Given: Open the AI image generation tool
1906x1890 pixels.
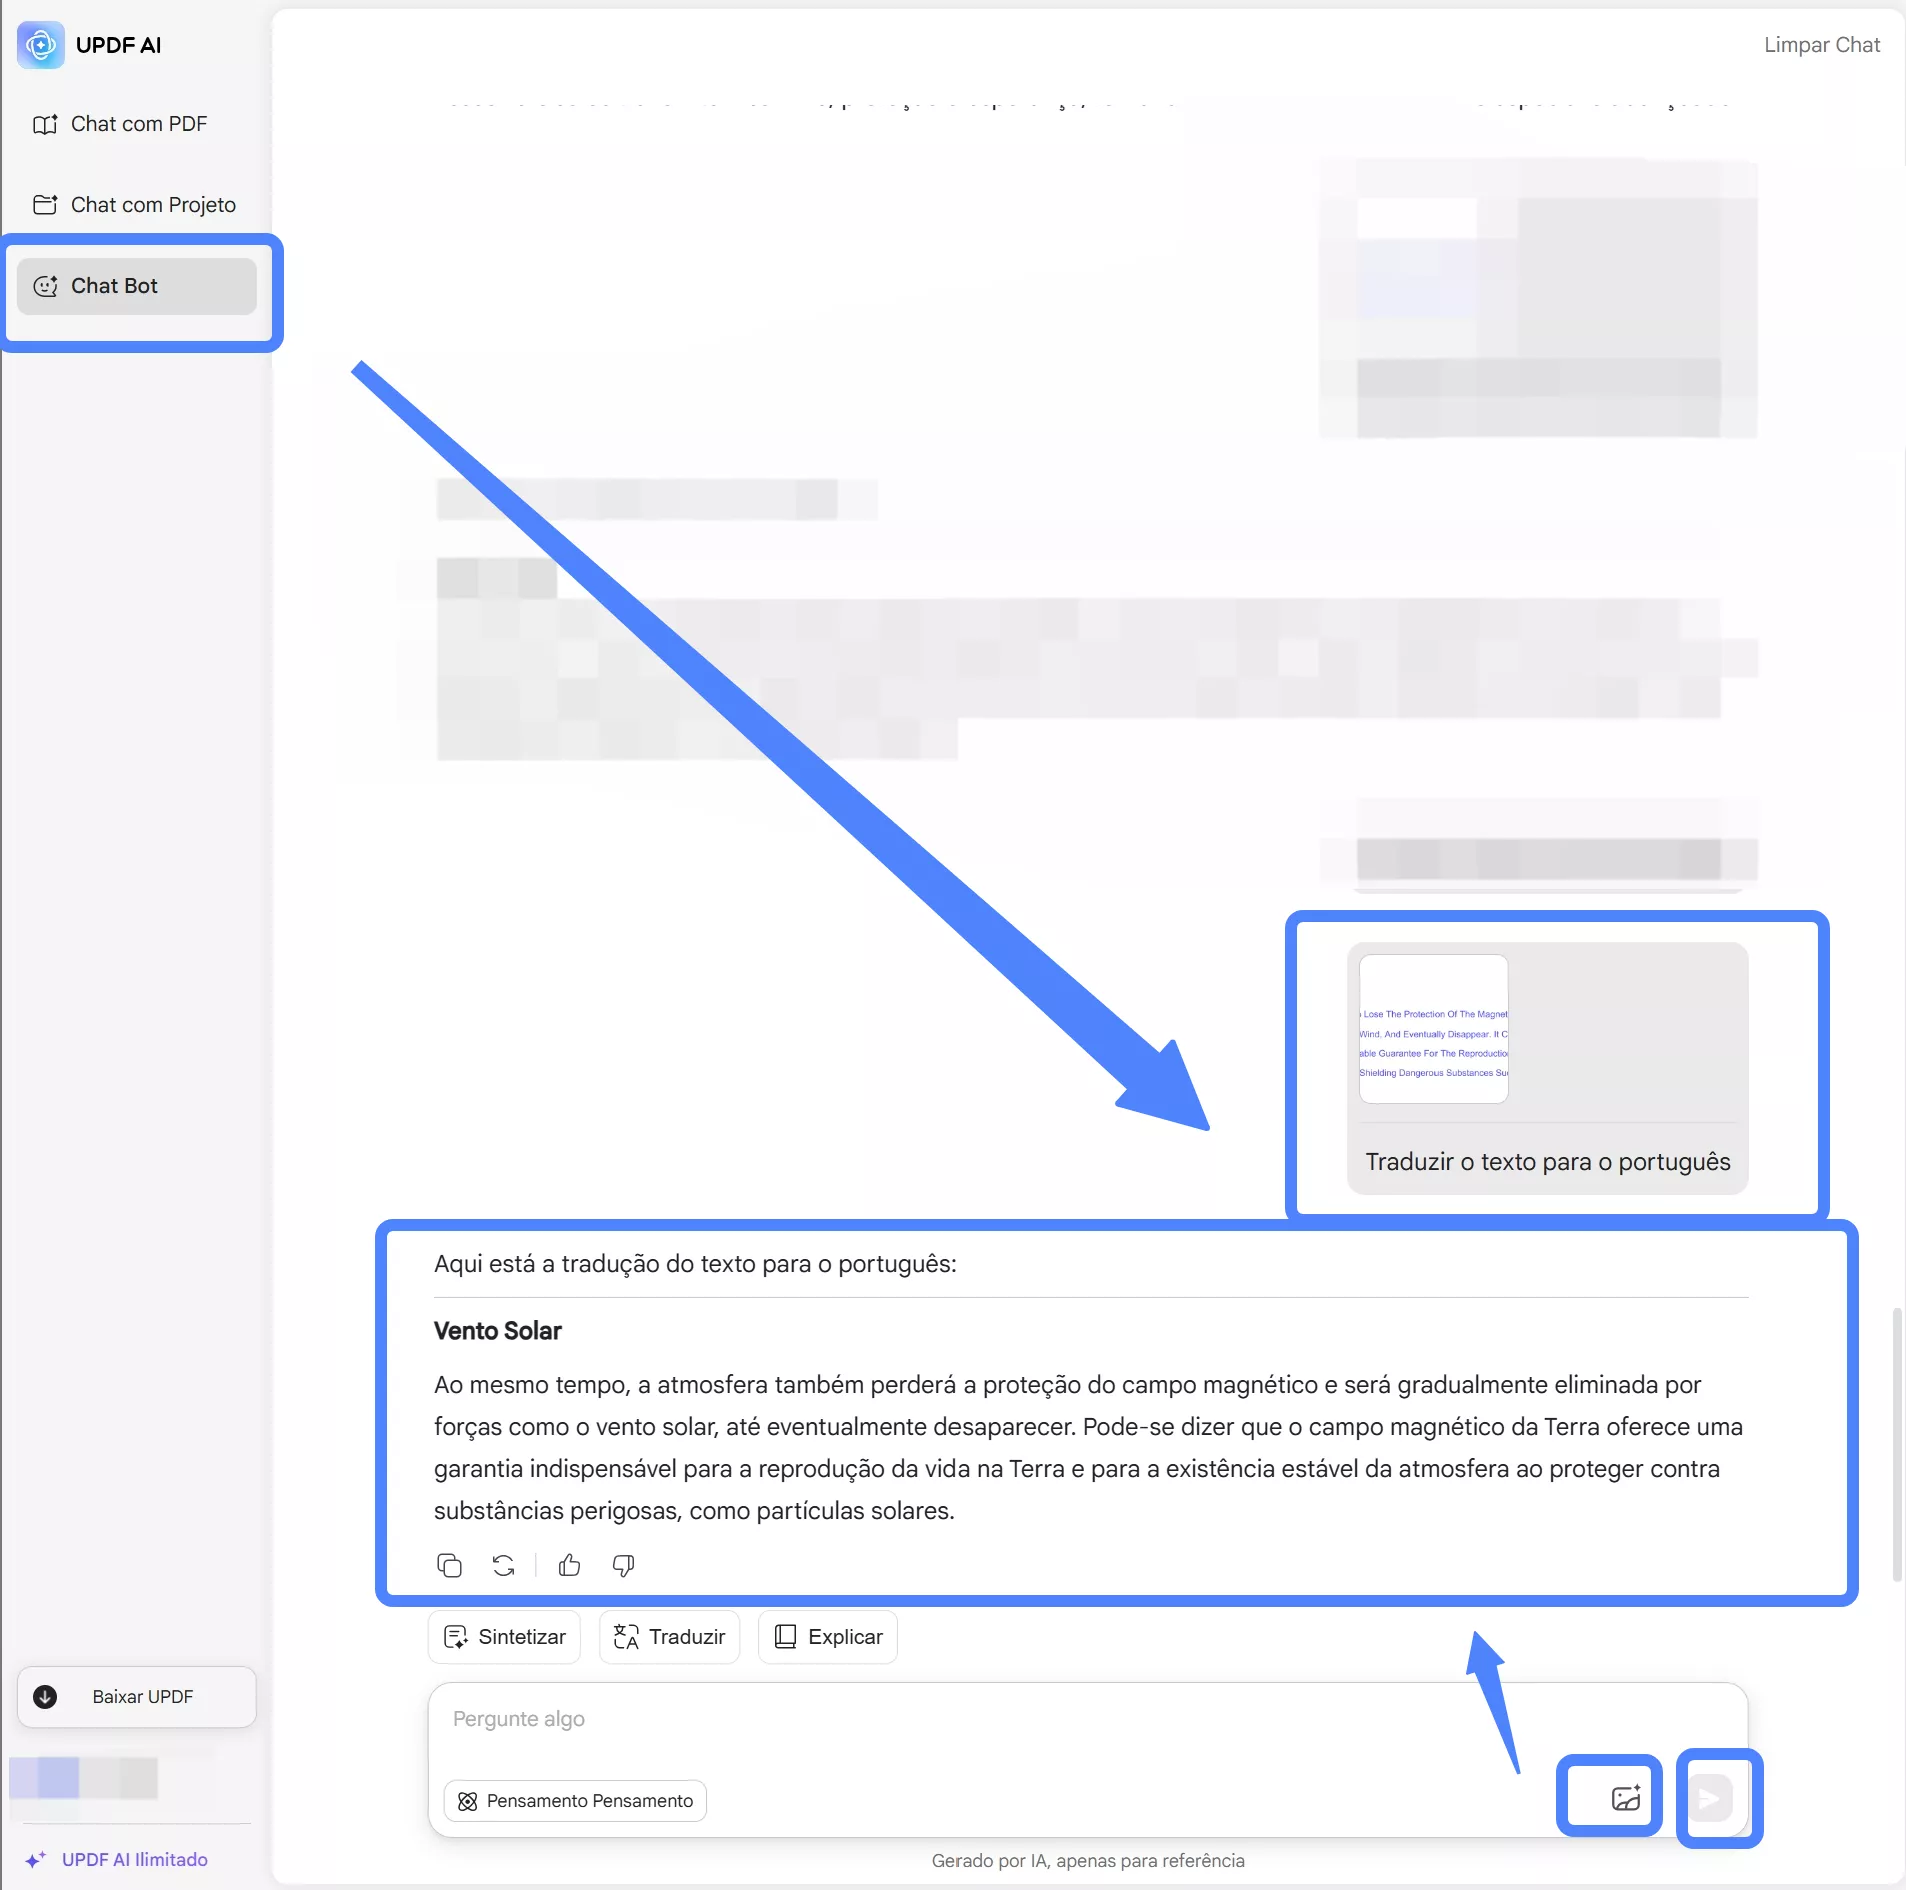Looking at the screenshot, I should [1622, 1796].
